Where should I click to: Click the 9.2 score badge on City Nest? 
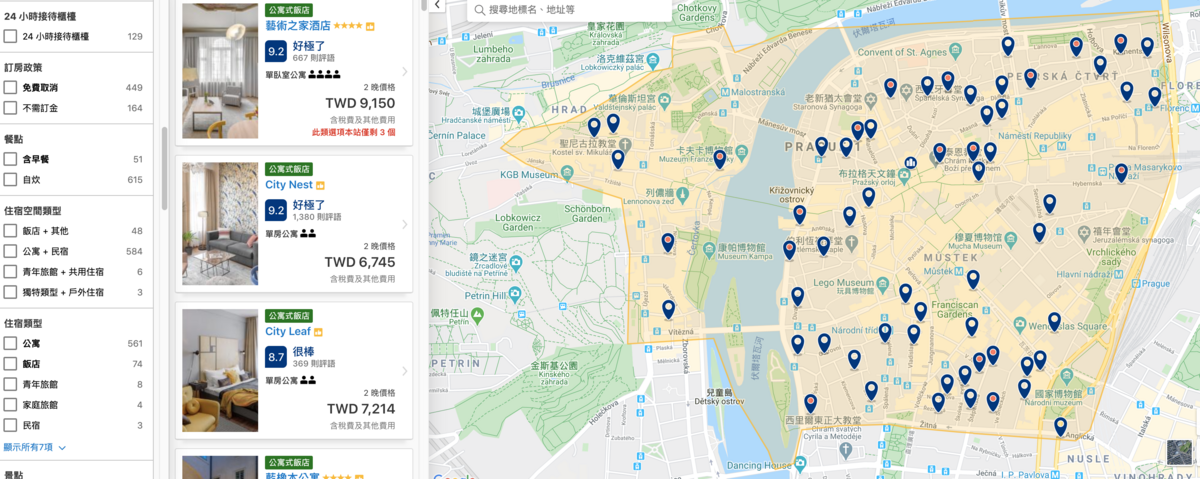(276, 210)
